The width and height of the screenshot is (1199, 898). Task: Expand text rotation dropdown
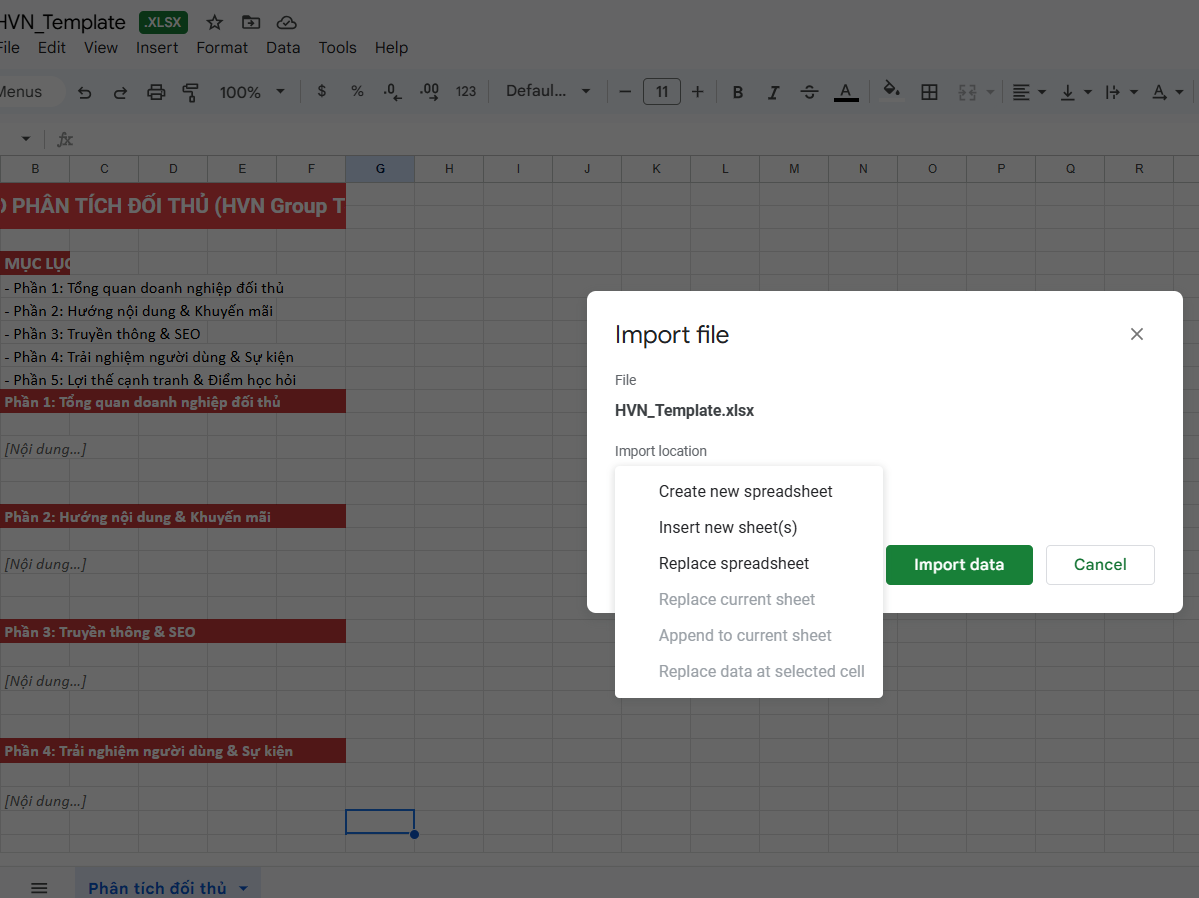1179,93
